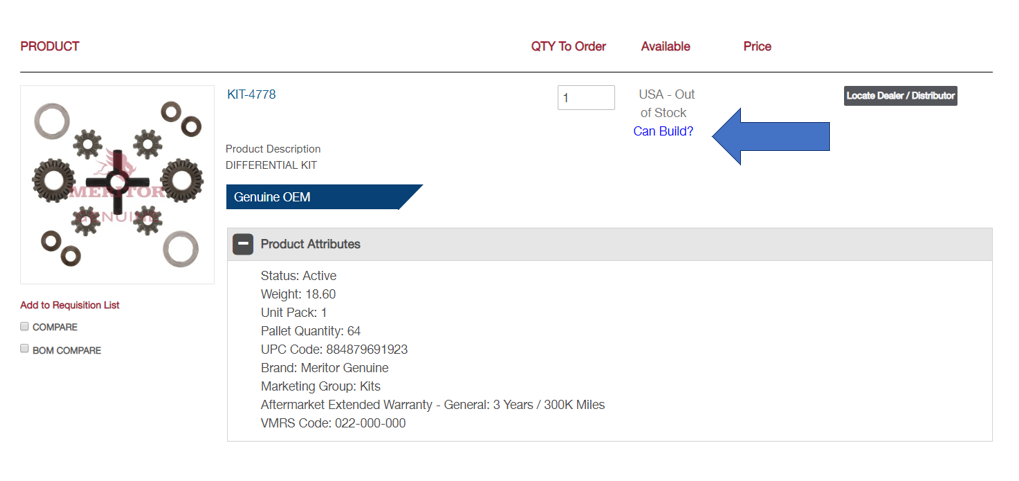Screen dimensions: 1019x481
Task: Click the USA - Out of Stock text
Action: tap(666, 104)
